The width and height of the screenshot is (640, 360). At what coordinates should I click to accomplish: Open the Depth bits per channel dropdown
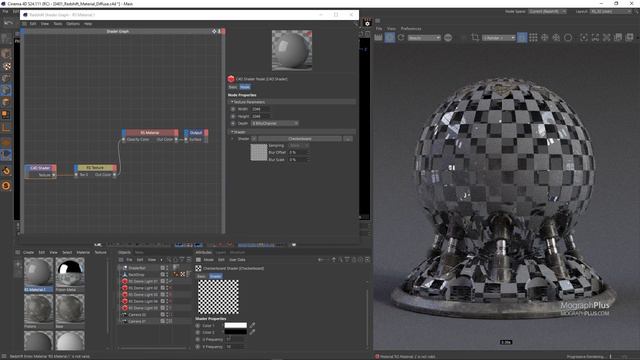[x=275, y=123]
